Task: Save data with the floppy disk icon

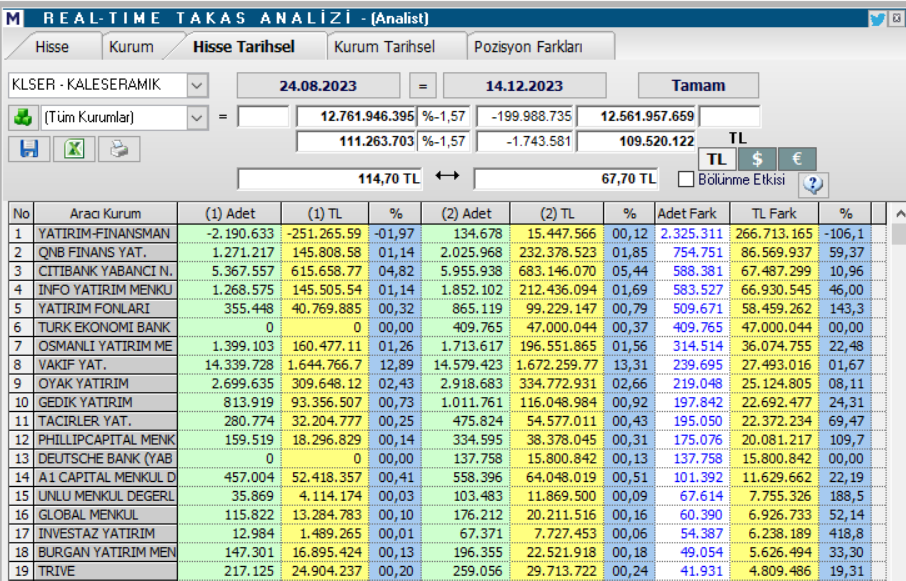Action: pos(29,149)
